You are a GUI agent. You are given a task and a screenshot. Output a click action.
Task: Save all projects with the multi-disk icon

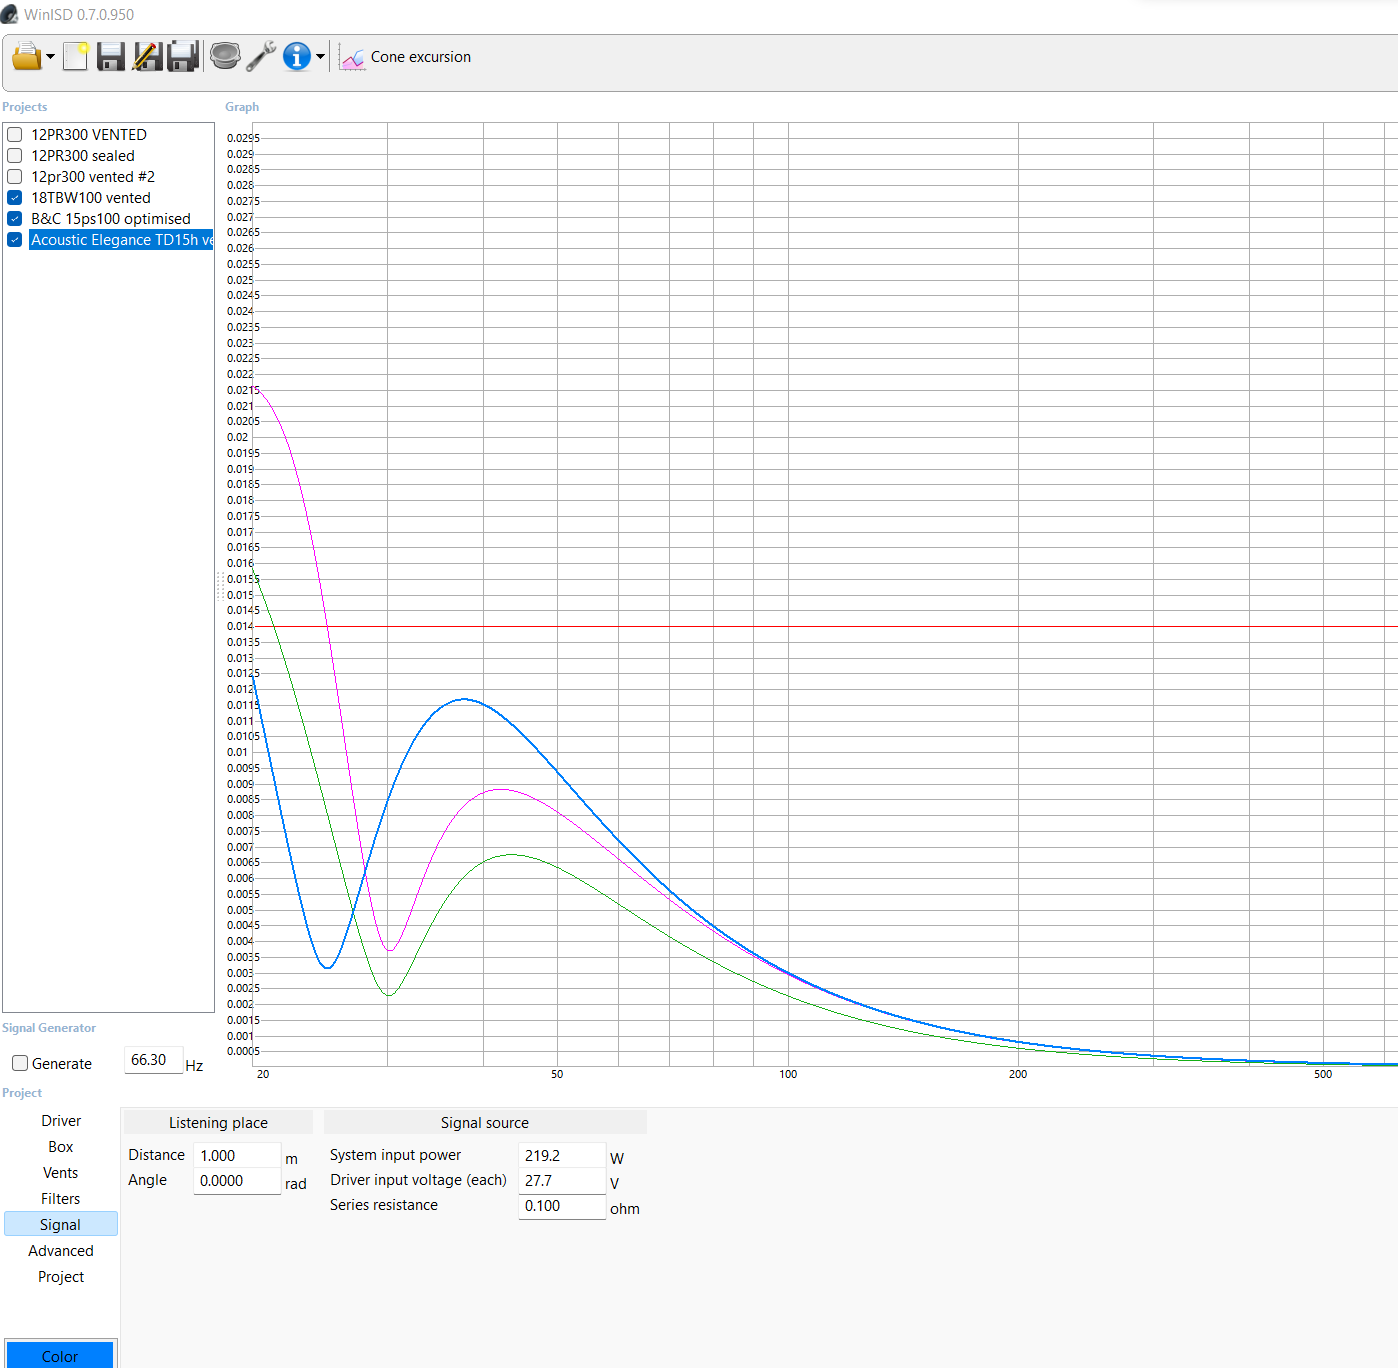coord(183,56)
